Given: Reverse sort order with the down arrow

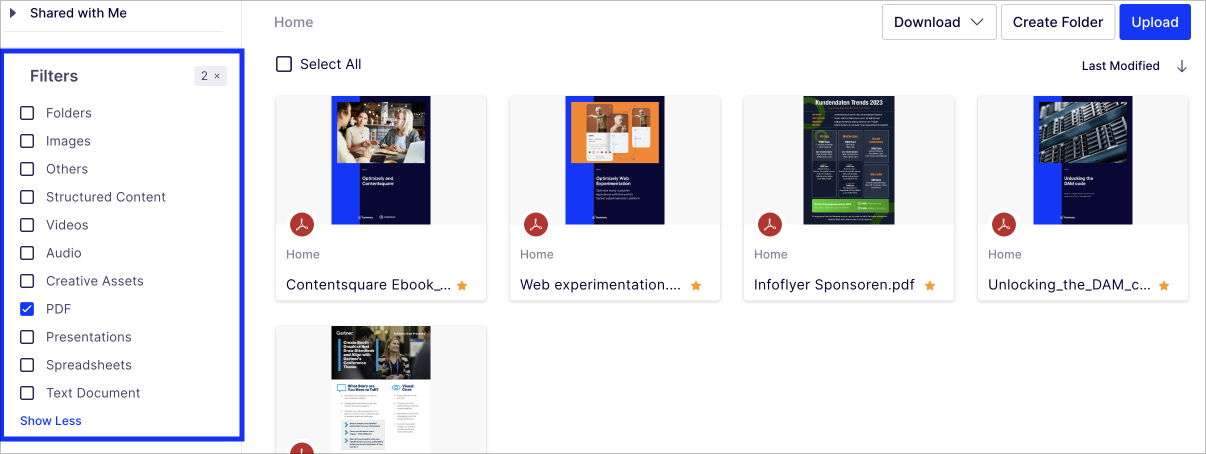Looking at the screenshot, I should [1182, 66].
